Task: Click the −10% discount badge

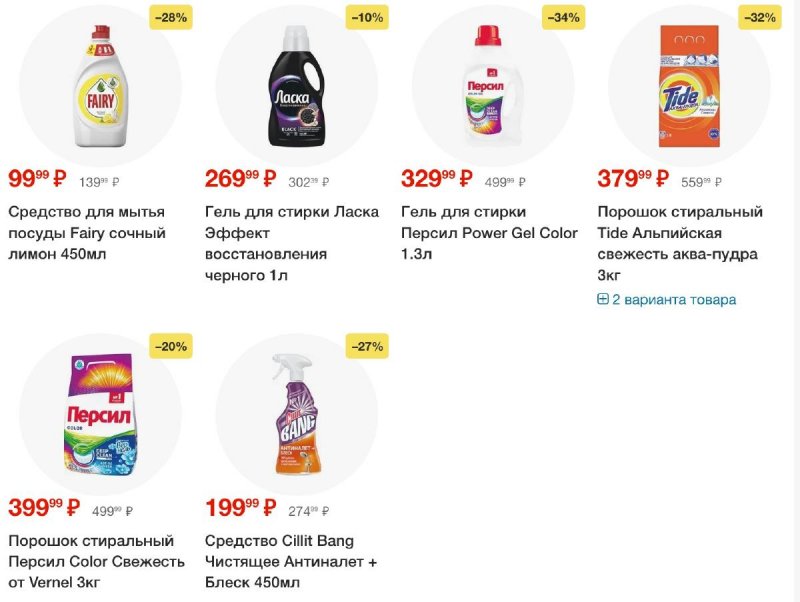Action: [367, 18]
